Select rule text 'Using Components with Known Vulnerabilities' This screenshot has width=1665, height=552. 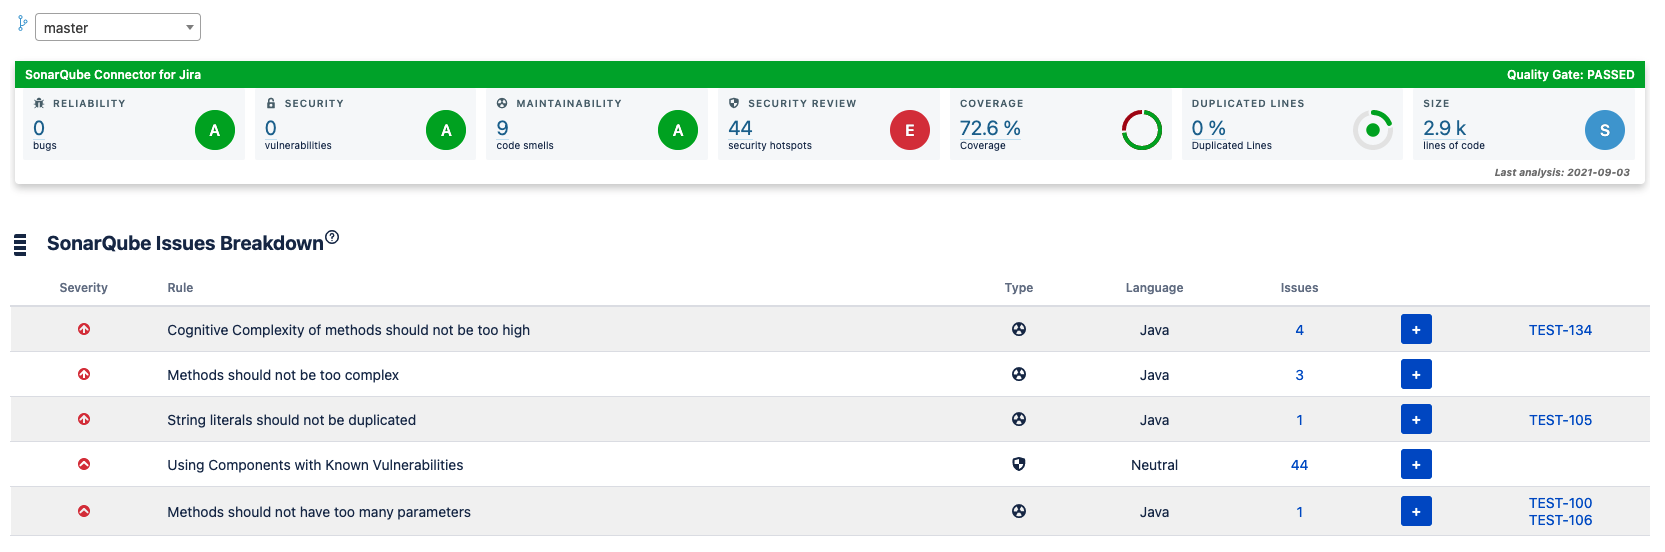click(x=315, y=465)
